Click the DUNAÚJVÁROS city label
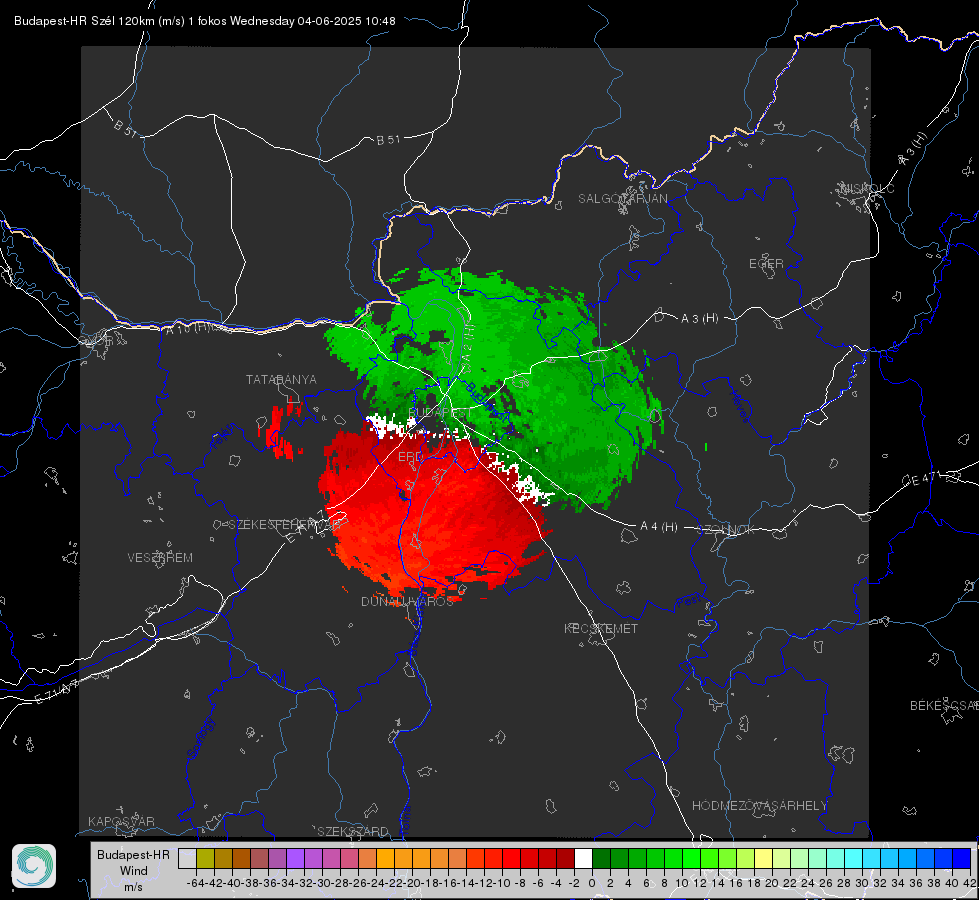 pyautogui.click(x=407, y=601)
